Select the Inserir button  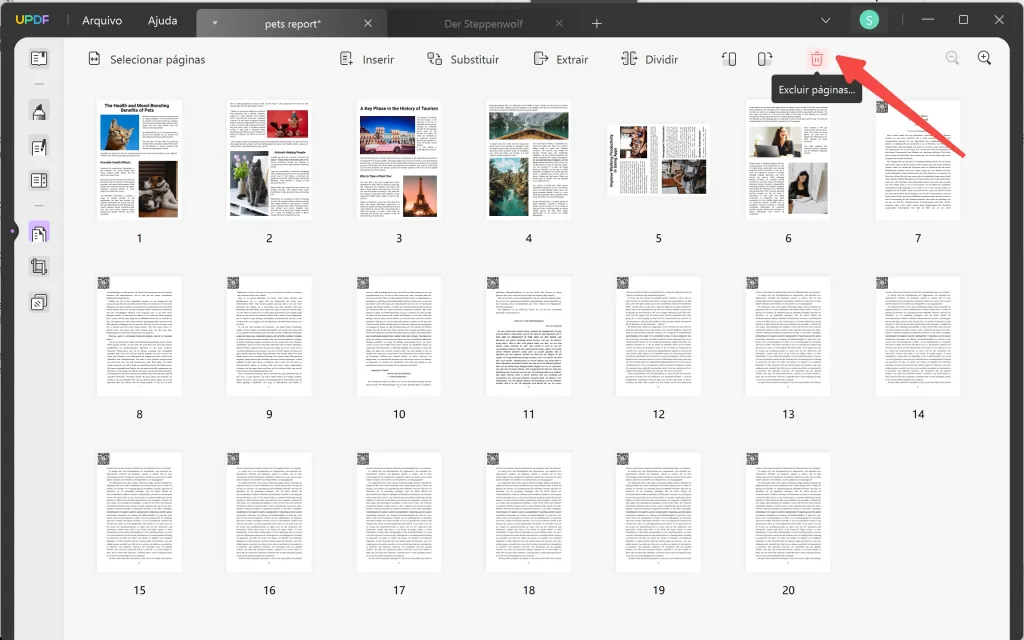point(366,59)
